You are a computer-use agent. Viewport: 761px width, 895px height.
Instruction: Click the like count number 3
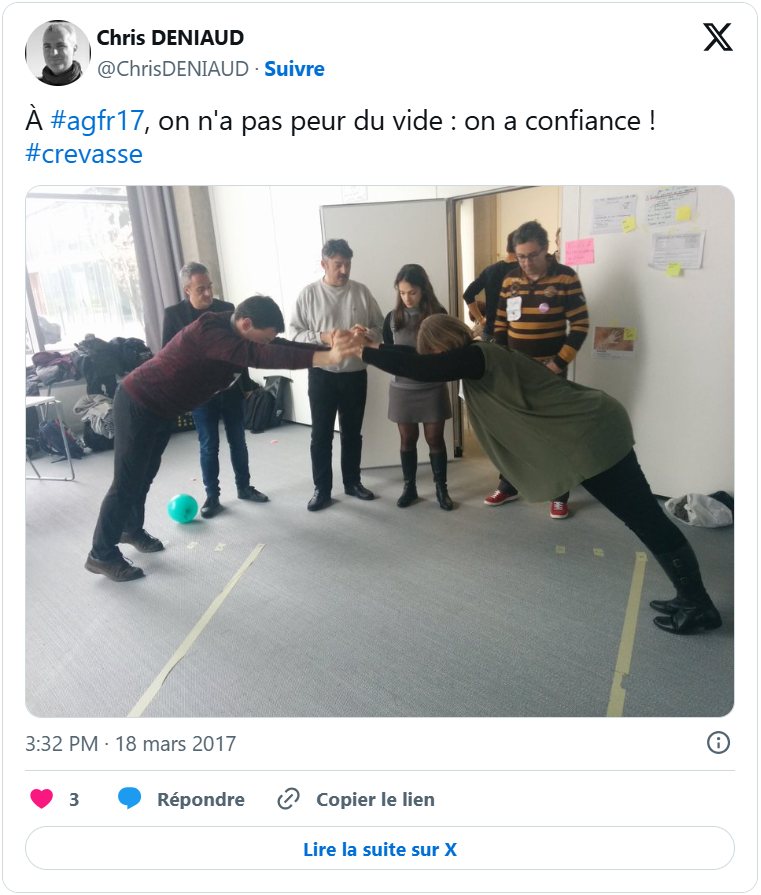[x=74, y=799]
